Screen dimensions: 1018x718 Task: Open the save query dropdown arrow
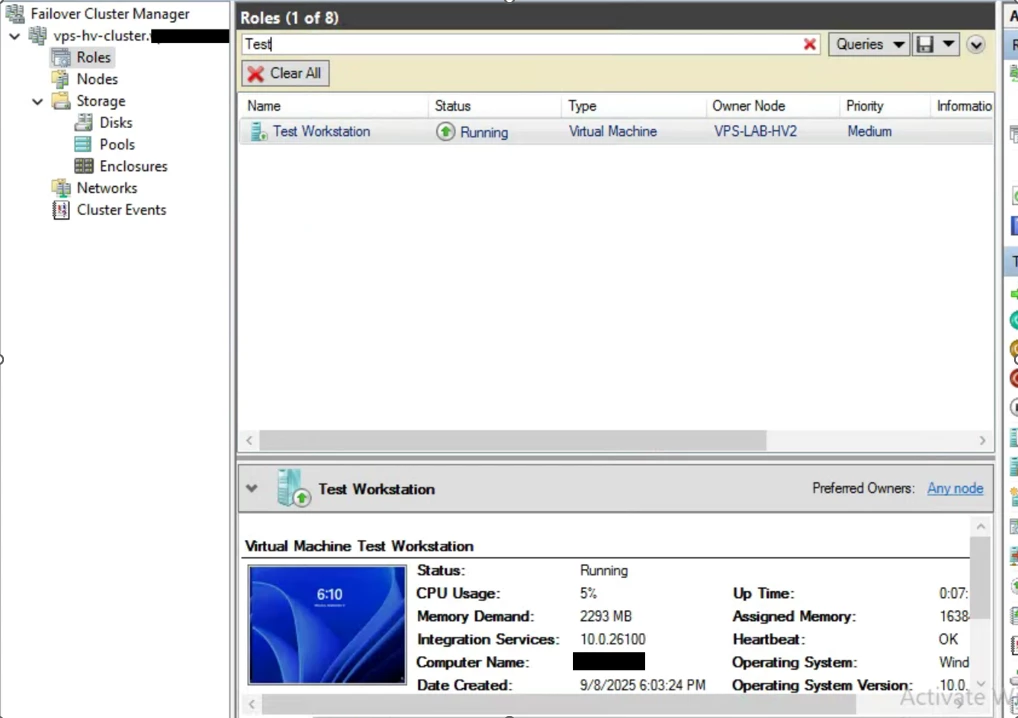click(x=948, y=44)
